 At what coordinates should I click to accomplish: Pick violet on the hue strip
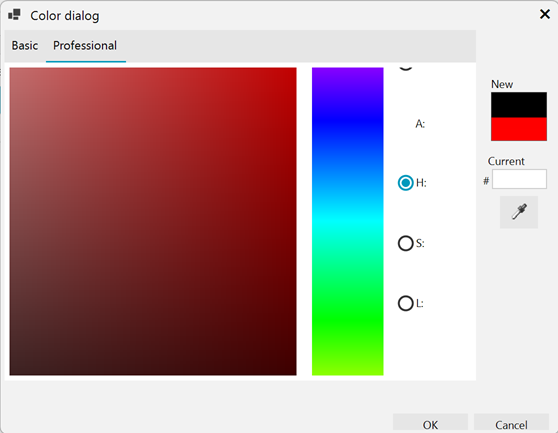348,71
